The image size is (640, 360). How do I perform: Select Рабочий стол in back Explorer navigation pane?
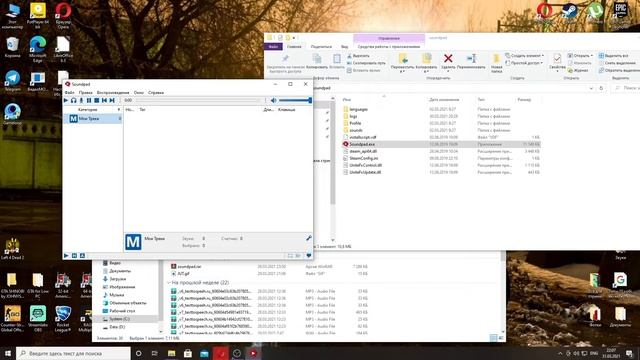point(122,311)
